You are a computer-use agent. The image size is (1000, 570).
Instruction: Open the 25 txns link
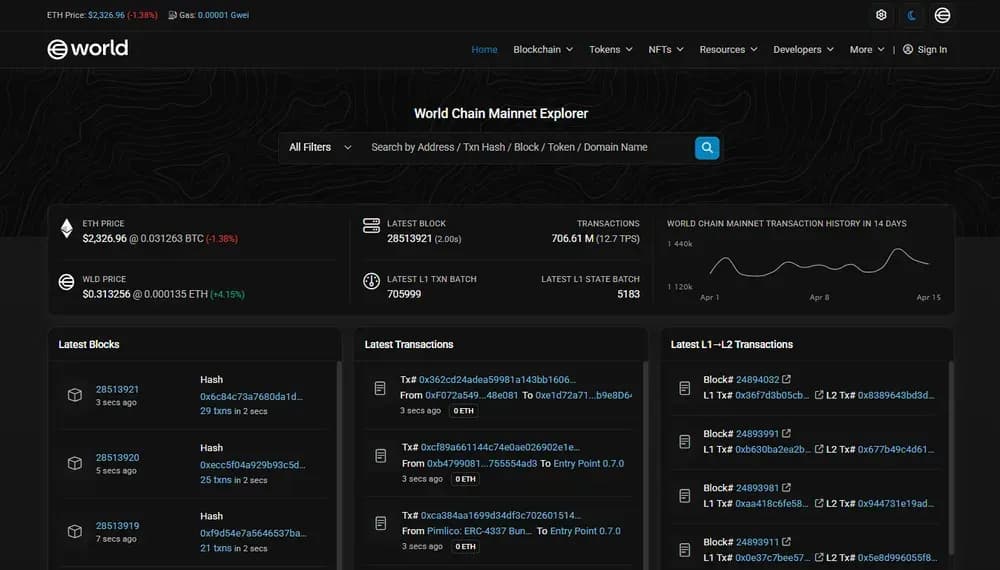click(216, 480)
